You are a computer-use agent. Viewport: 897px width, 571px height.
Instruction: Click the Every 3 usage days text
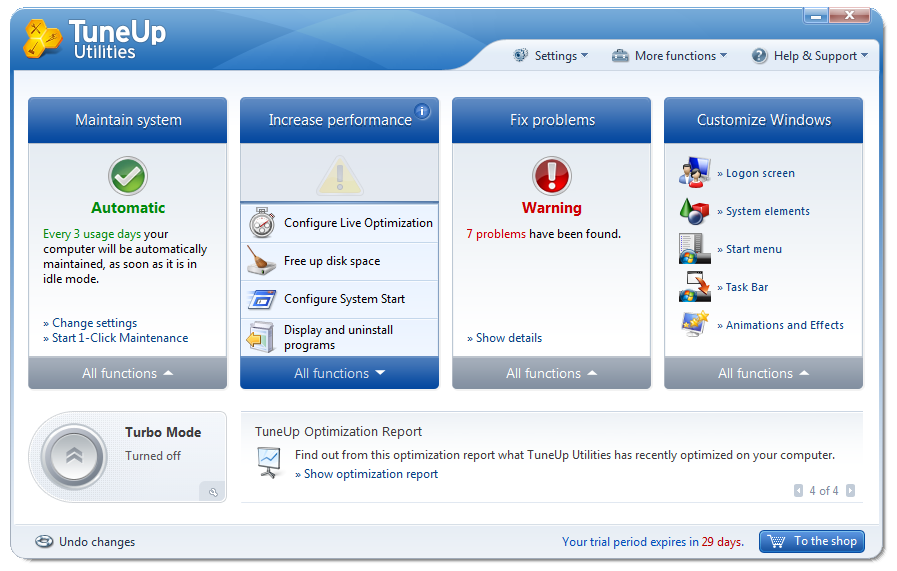click(x=92, y=233)
